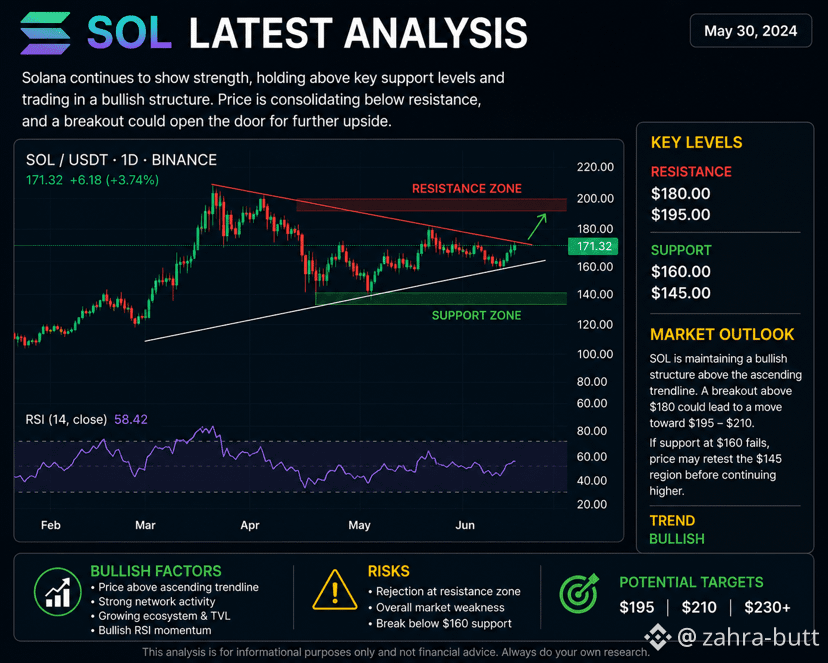Image resolution: width=828 pixels, height=663 pixels.
Task: Click the May 30, 2024 date badge
Action: (x=750, y=31)
